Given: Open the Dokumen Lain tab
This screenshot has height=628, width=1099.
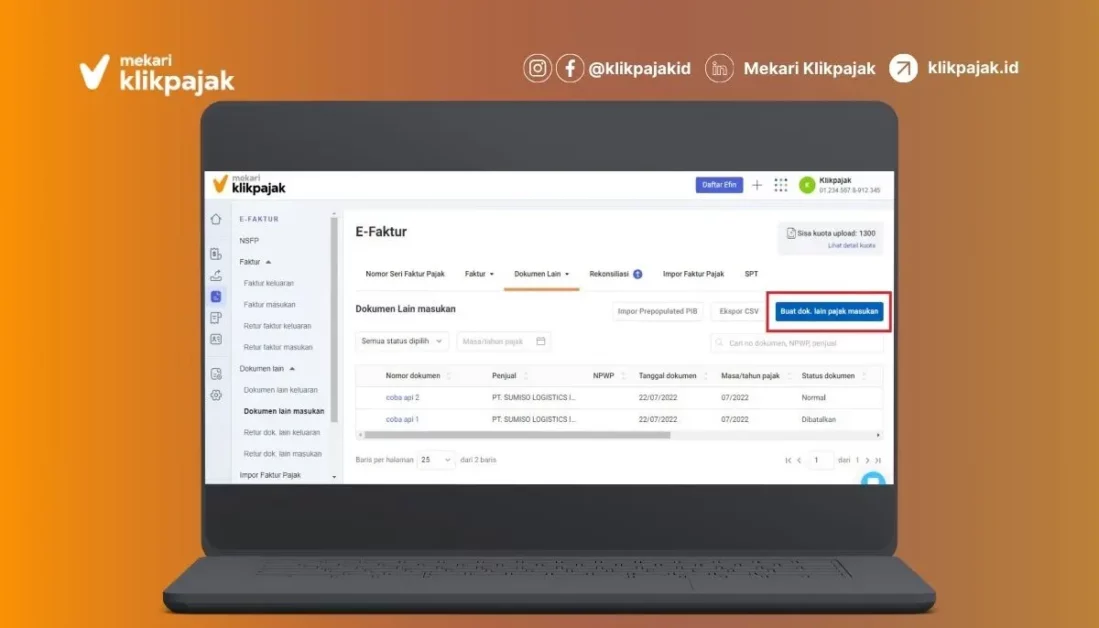Looking at the screenshot, I should pos(541,274).
